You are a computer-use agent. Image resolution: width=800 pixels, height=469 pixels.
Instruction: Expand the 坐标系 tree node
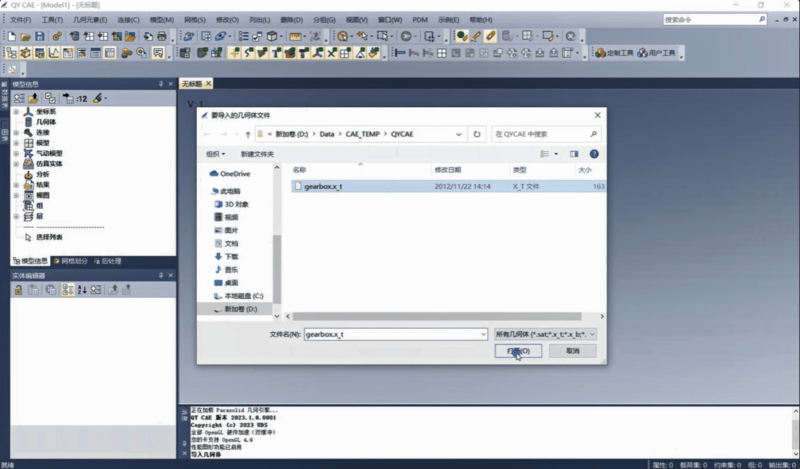(x=16, y=112)
